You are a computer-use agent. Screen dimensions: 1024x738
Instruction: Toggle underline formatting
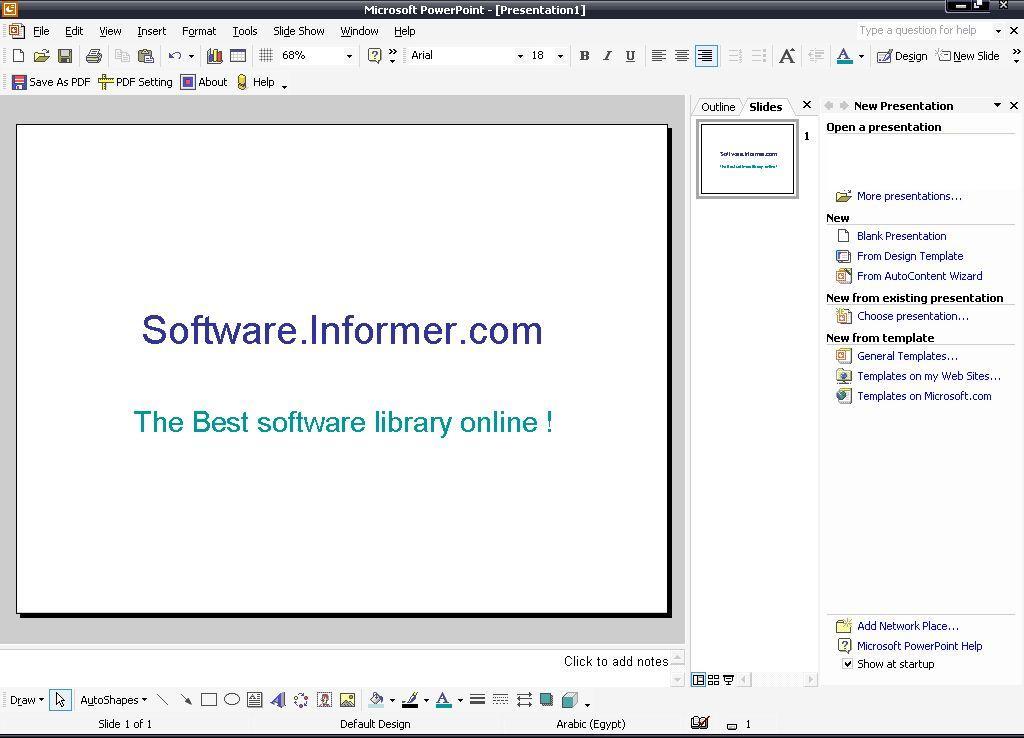coord(630,56)
